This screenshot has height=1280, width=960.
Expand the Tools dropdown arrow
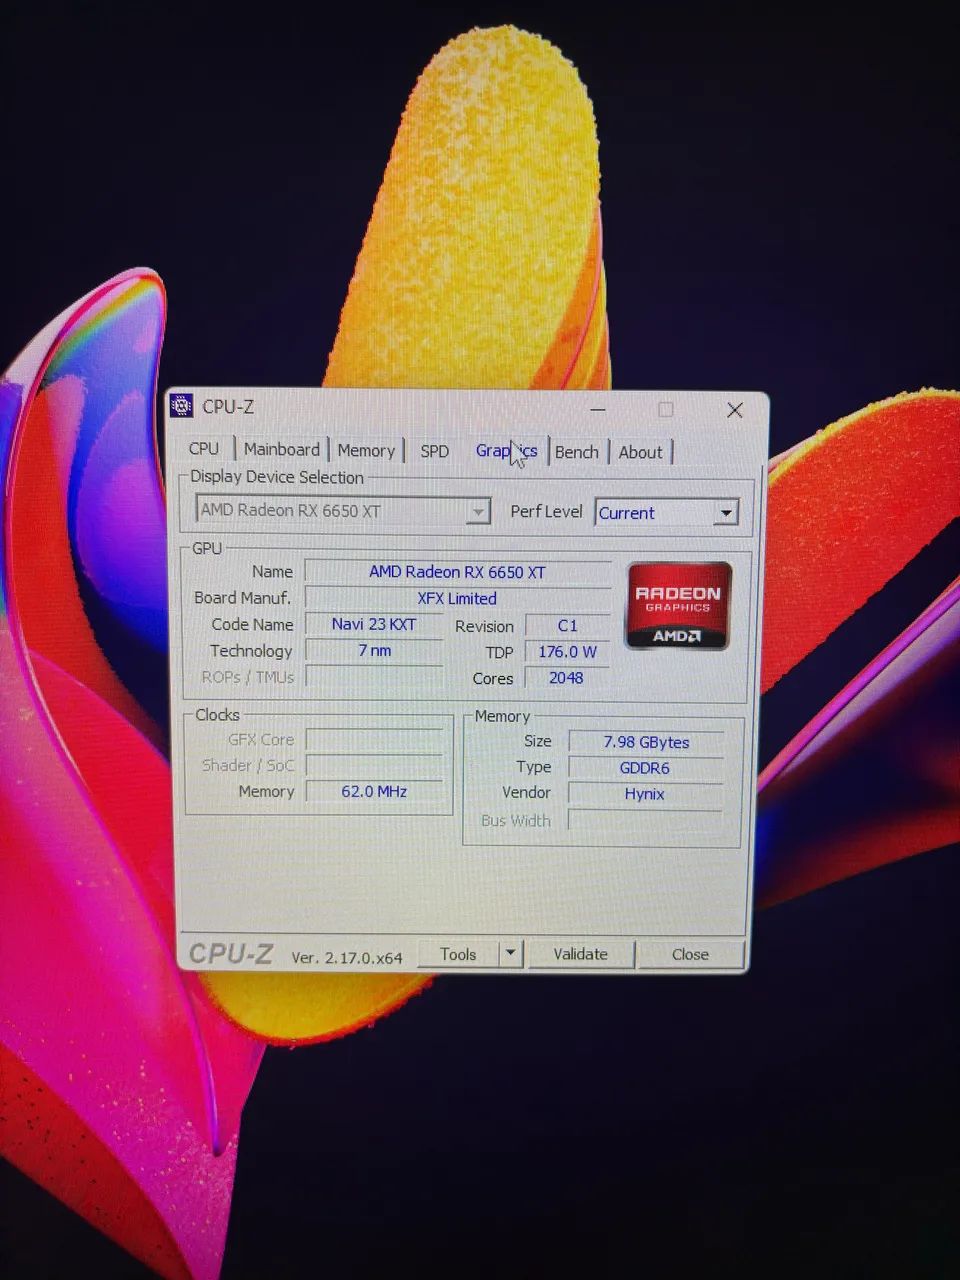click(510, 954)
